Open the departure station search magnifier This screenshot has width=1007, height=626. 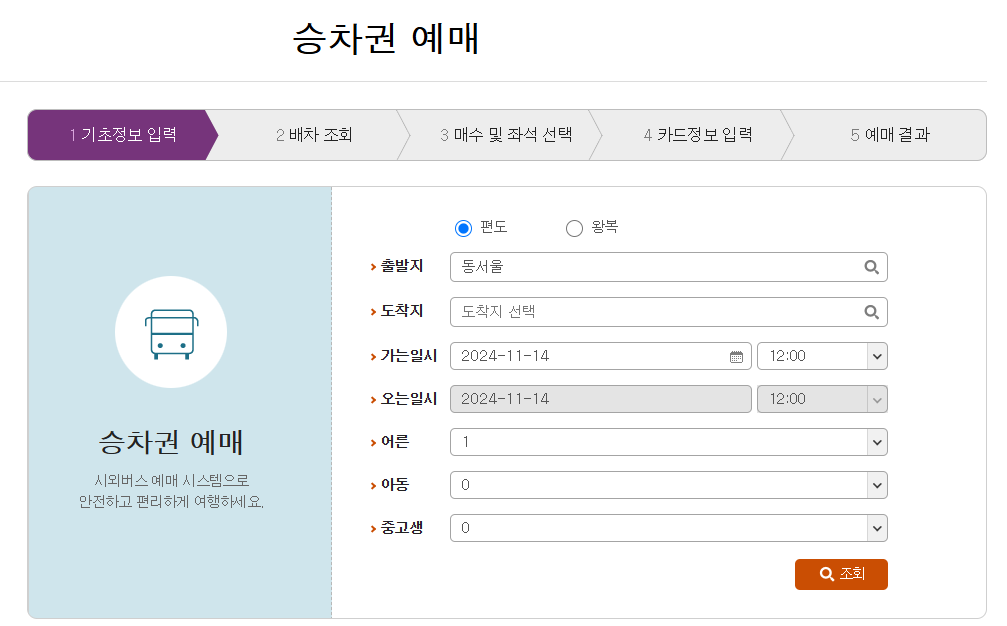870,267
